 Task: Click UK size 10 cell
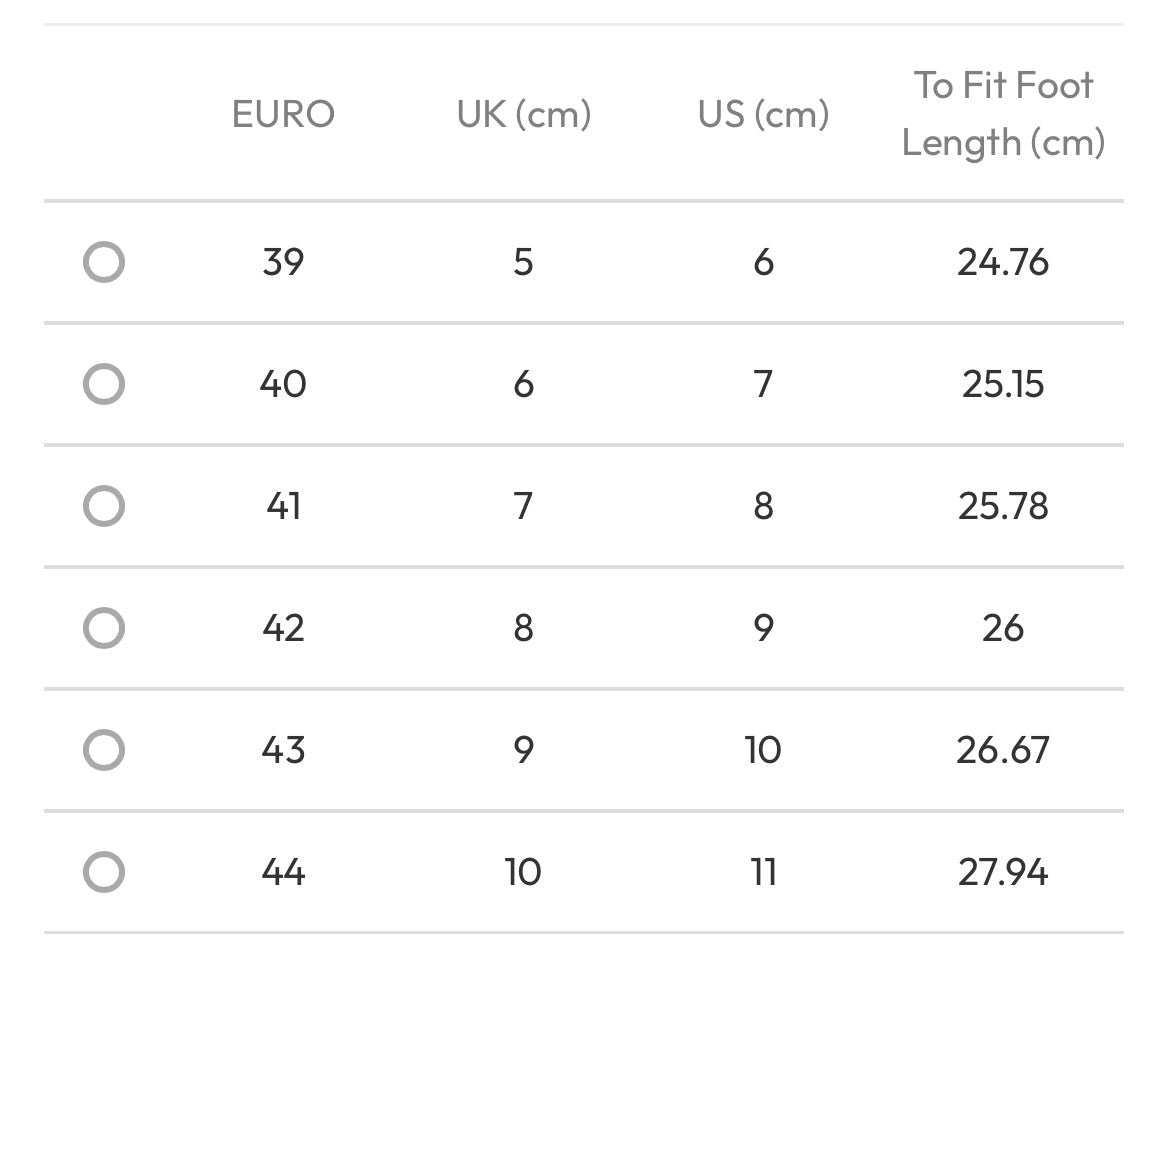coord(523,872)
